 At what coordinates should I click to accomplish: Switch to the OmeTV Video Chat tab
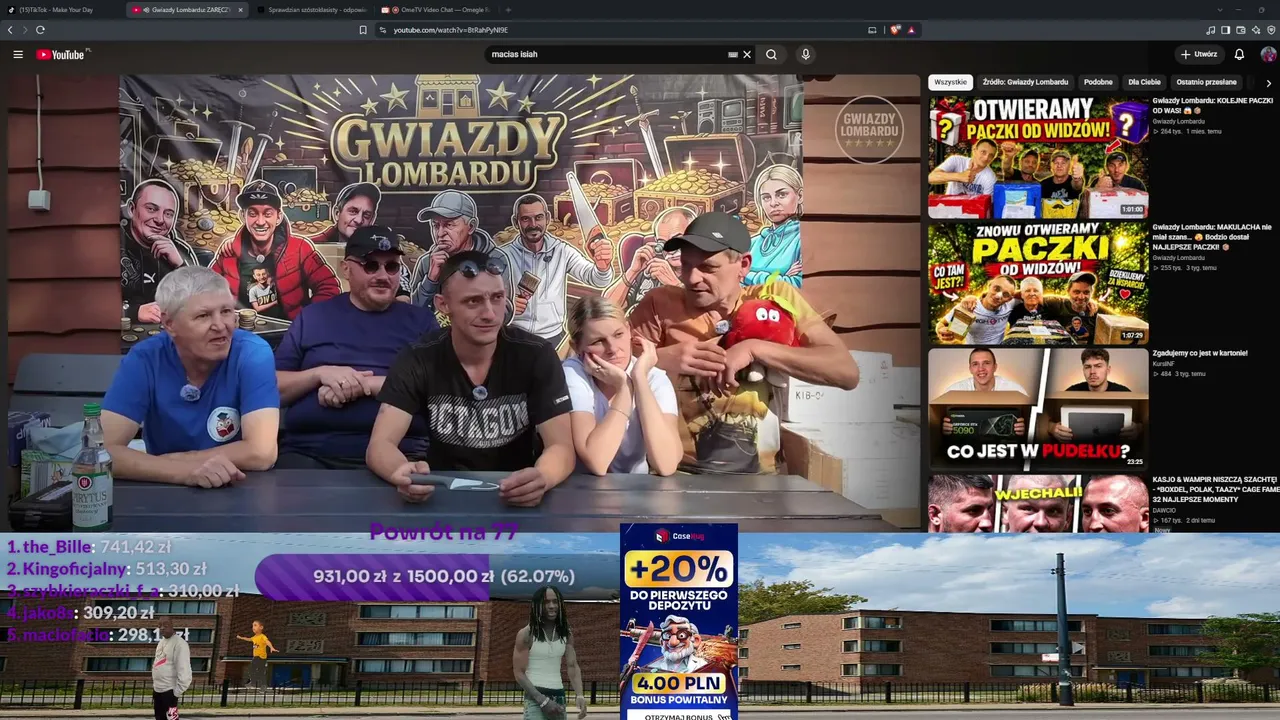437,10
